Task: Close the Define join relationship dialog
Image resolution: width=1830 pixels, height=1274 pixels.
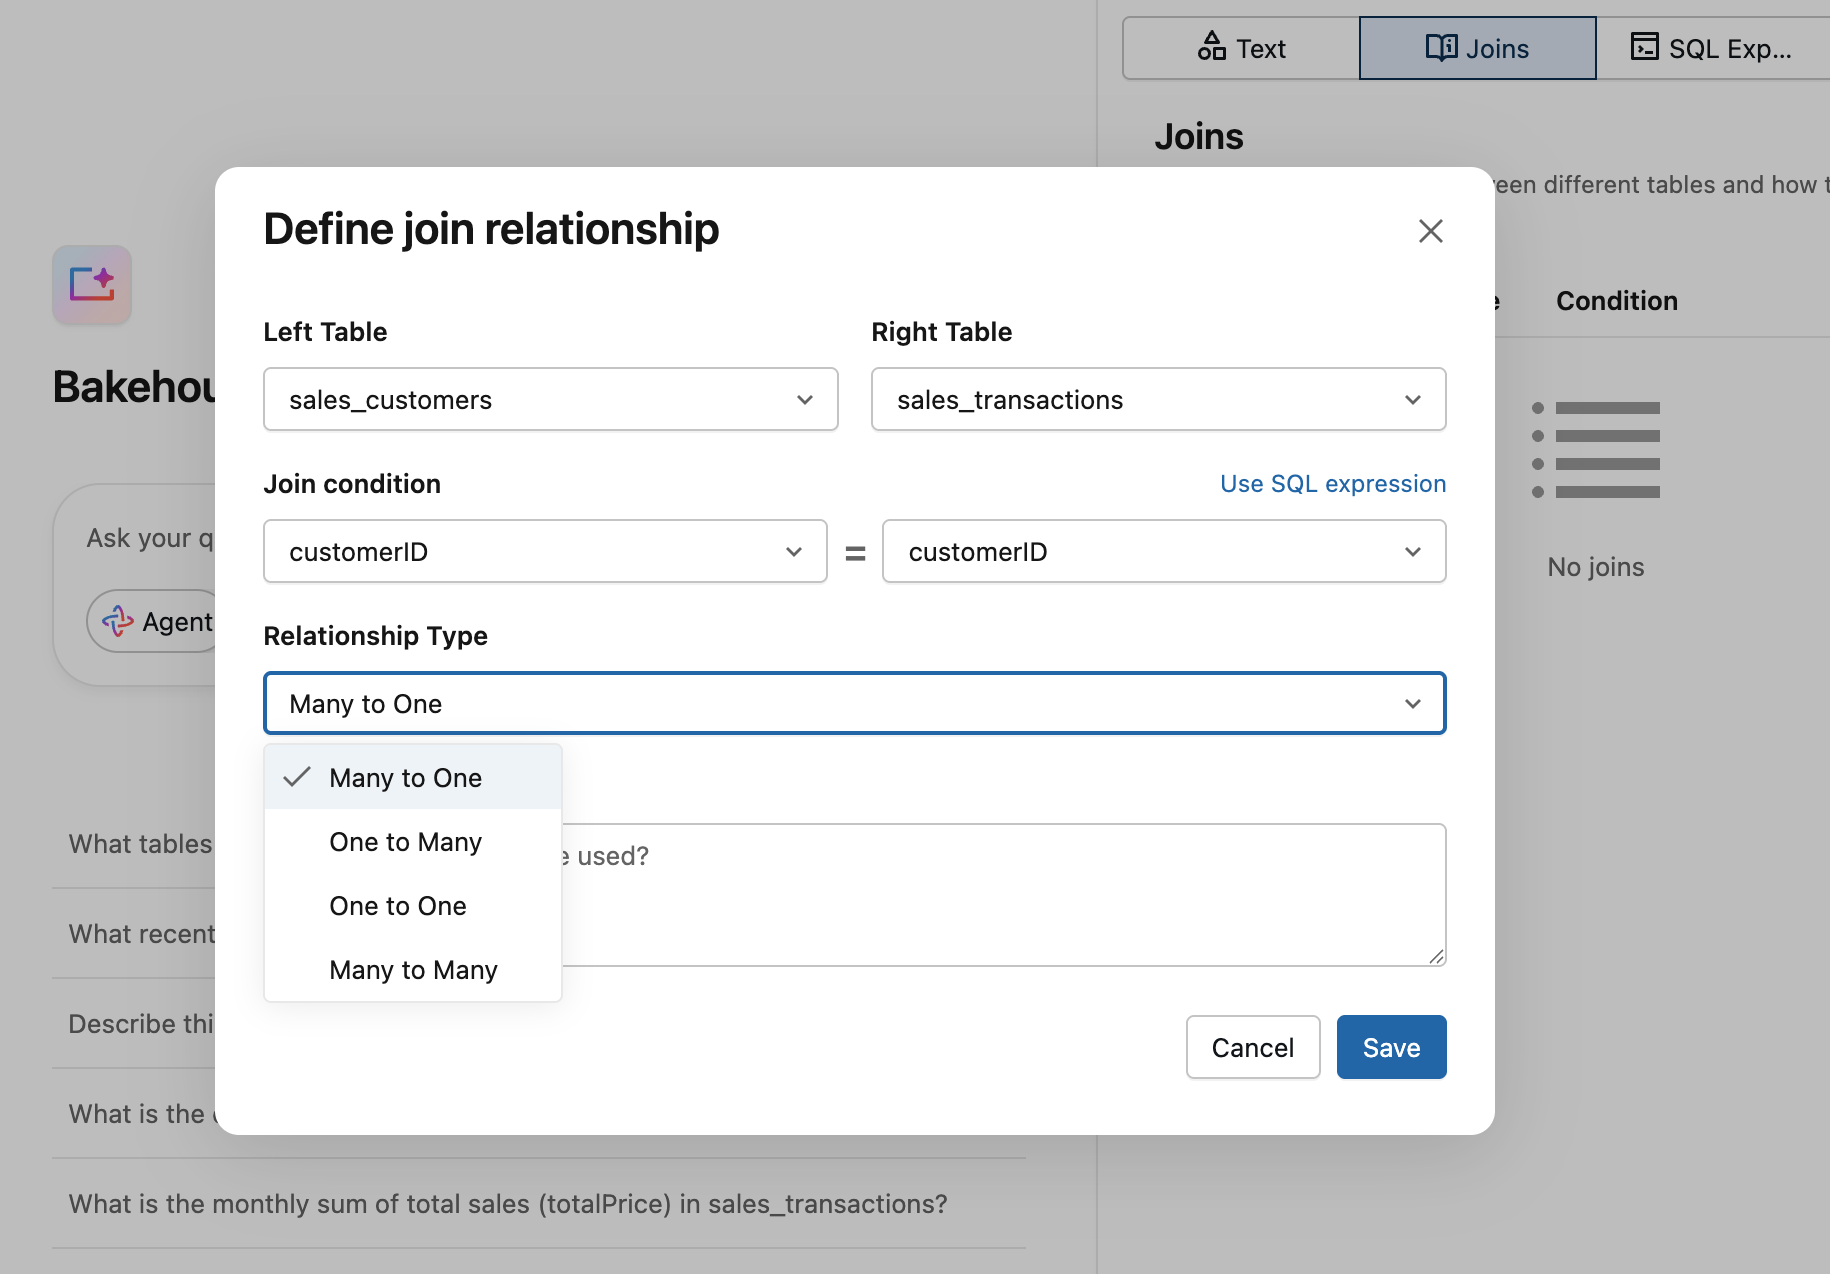Action: pos(1430,231)
